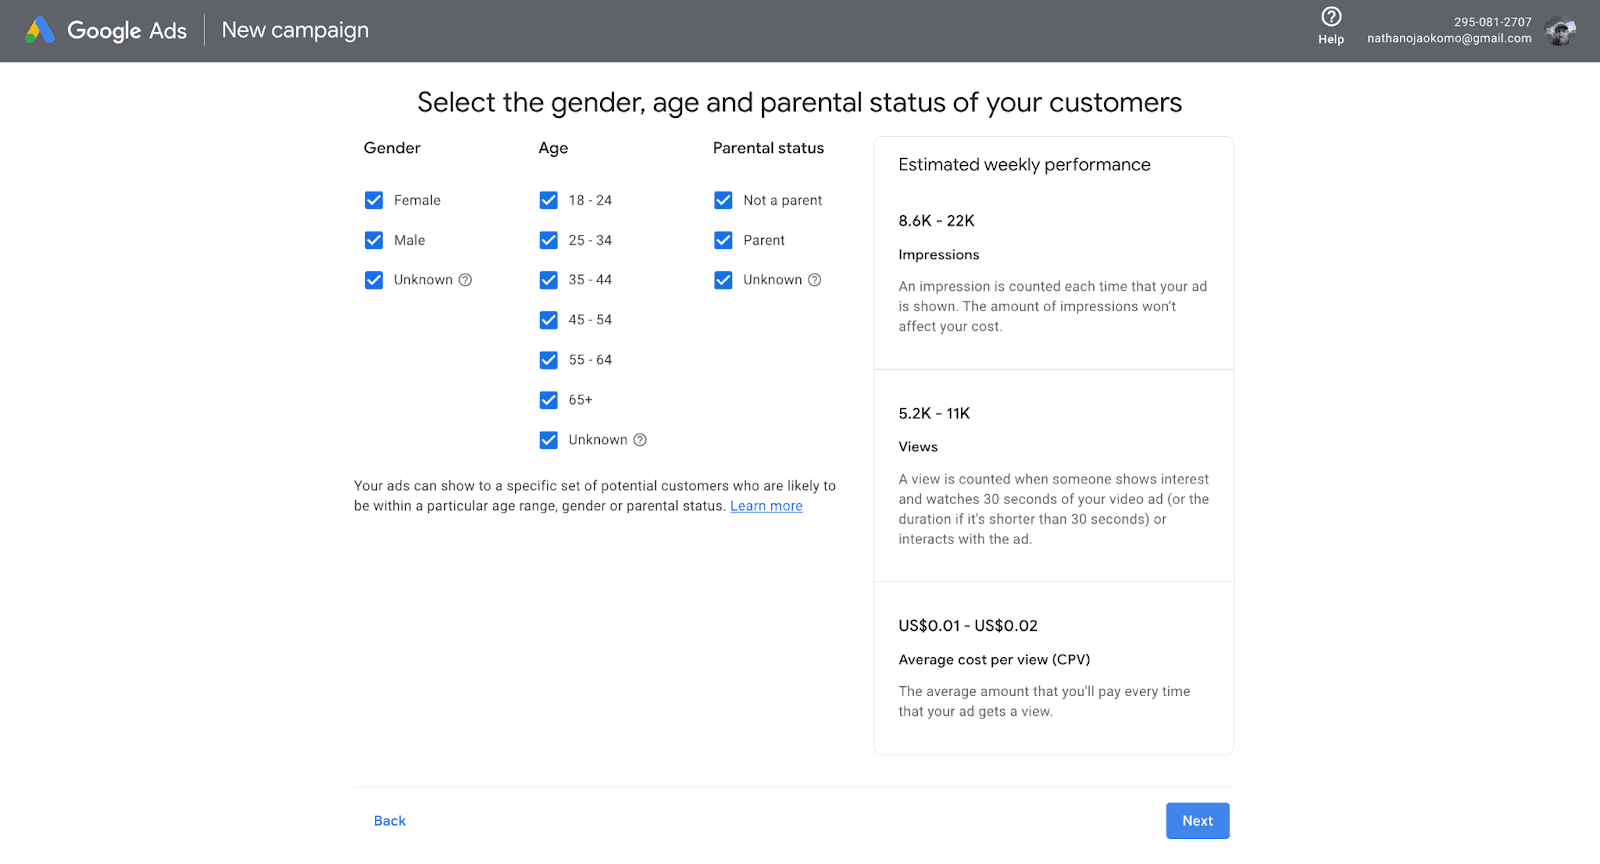This screenshot has width=1600, height=864.
Task: Click the Google Ads logo icon
Action: [40, 30]
